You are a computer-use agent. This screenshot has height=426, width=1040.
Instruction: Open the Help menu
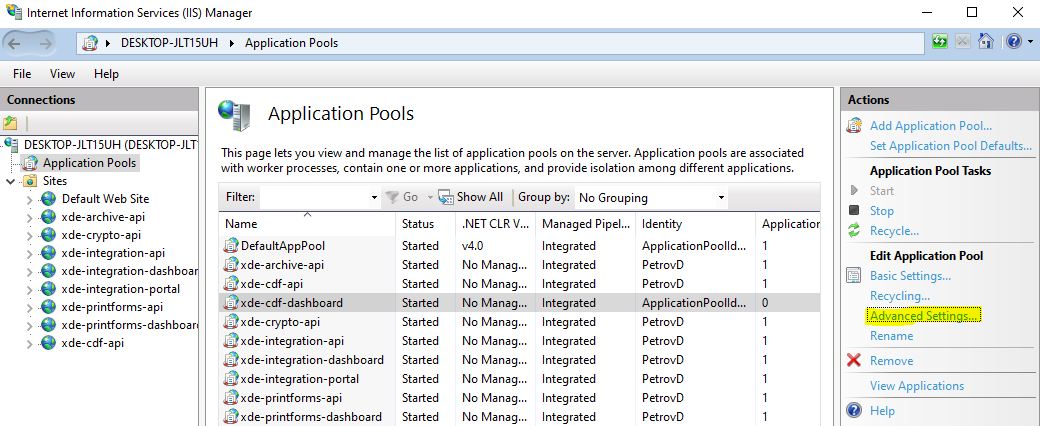pyautogui.click(x=106, y=74)
